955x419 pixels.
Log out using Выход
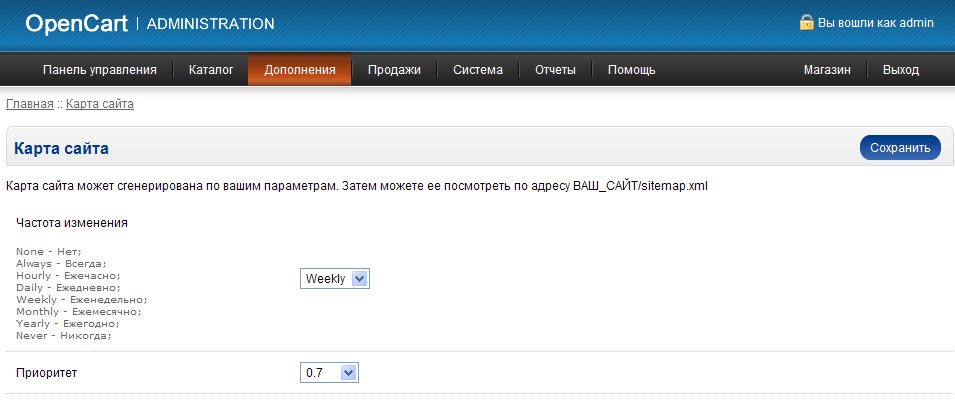[x=901, y=70]
